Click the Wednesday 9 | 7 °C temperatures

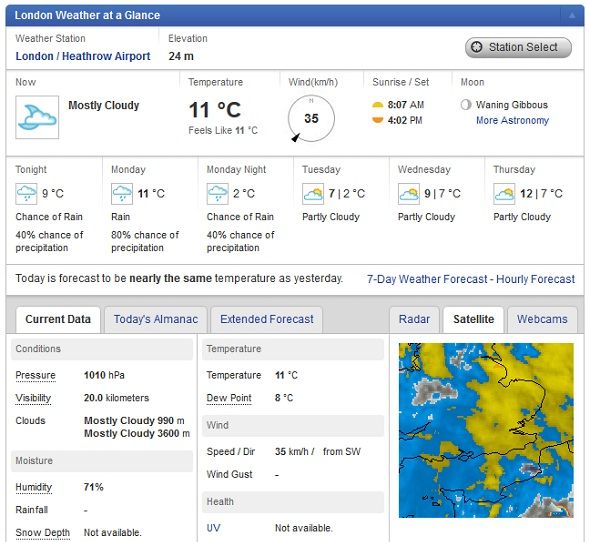click(x=442, y=193)
